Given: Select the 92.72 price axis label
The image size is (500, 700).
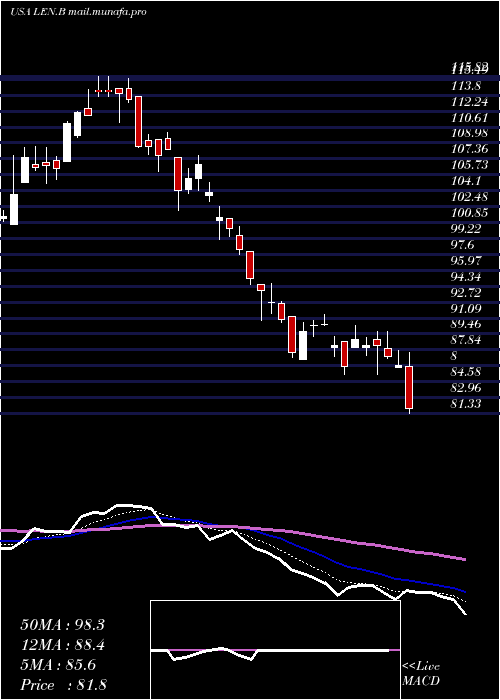Looking at the screenshot, I should pos(466,293).
